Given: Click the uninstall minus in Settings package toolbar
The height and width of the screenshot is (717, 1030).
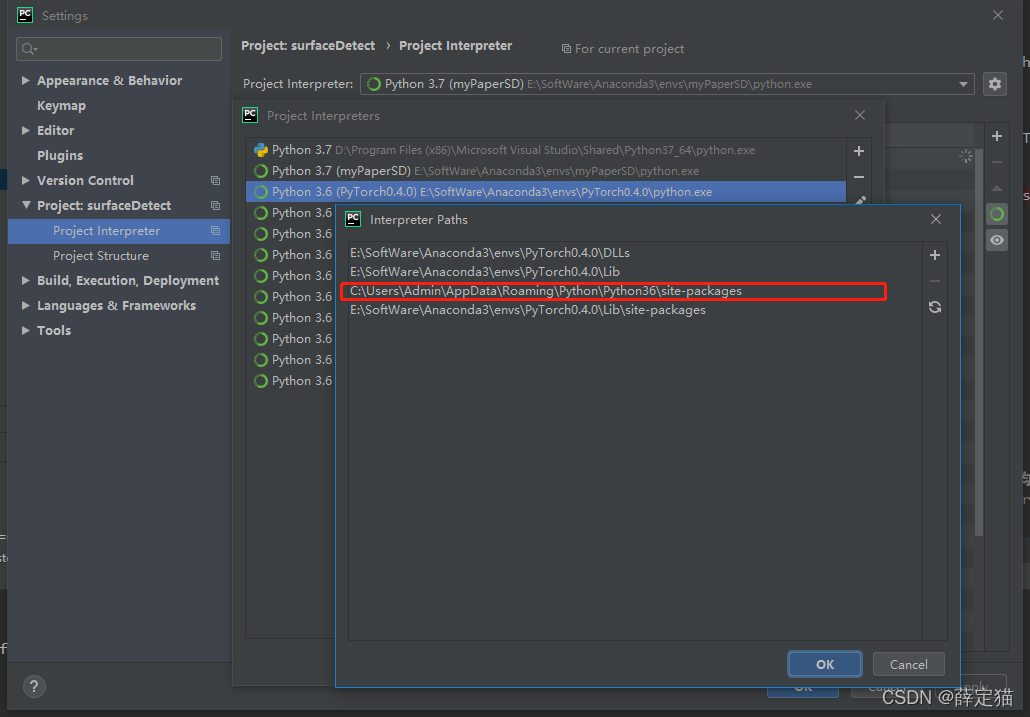Looking at the screenshot, I should coord(996,162).
